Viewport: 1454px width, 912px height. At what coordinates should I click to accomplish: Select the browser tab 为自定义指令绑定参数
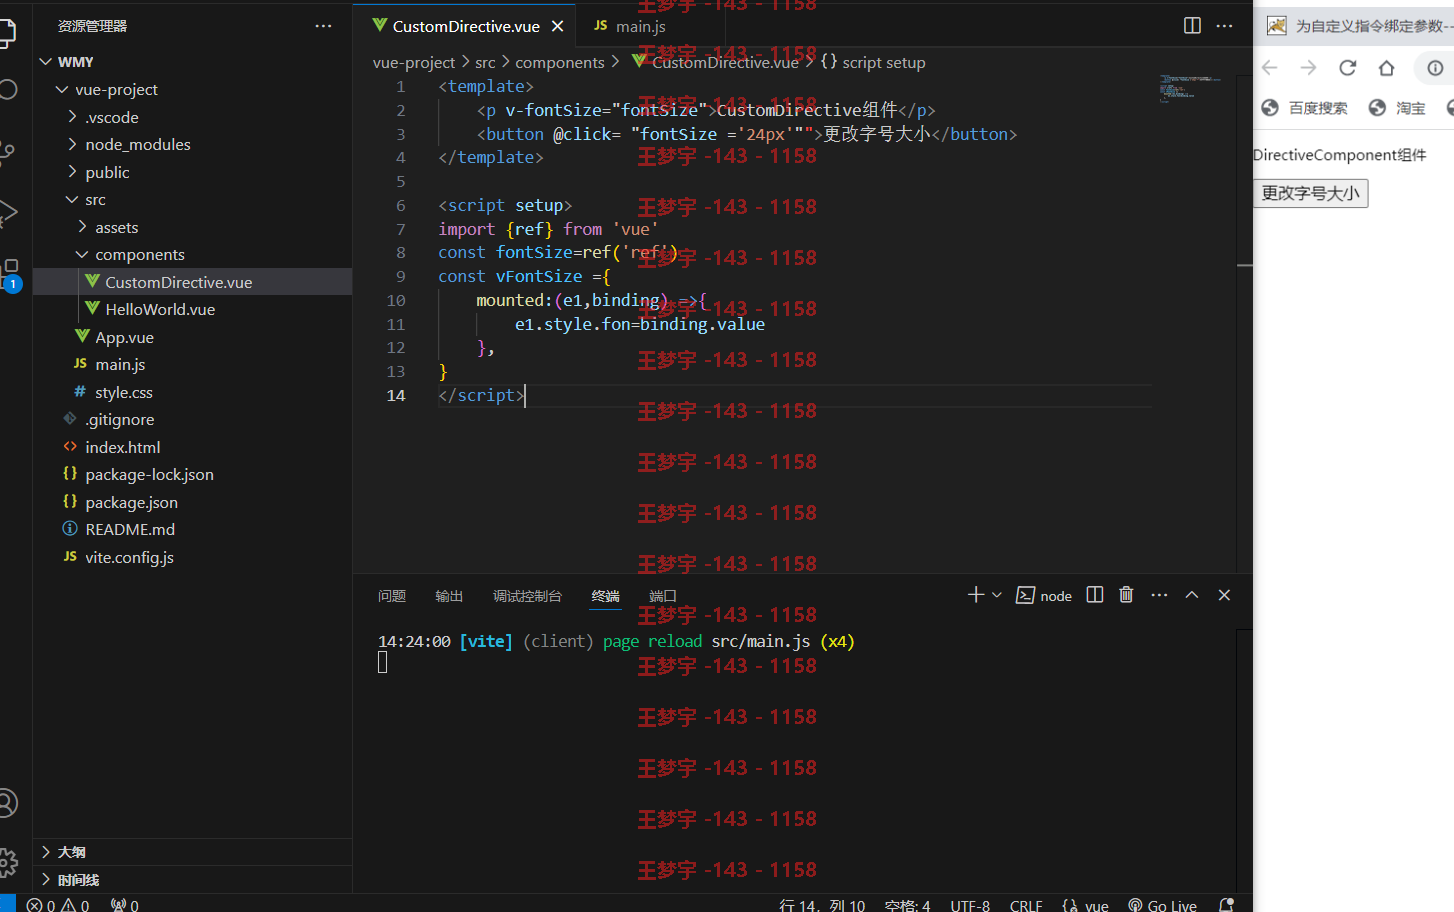(x=1360, y=26)
